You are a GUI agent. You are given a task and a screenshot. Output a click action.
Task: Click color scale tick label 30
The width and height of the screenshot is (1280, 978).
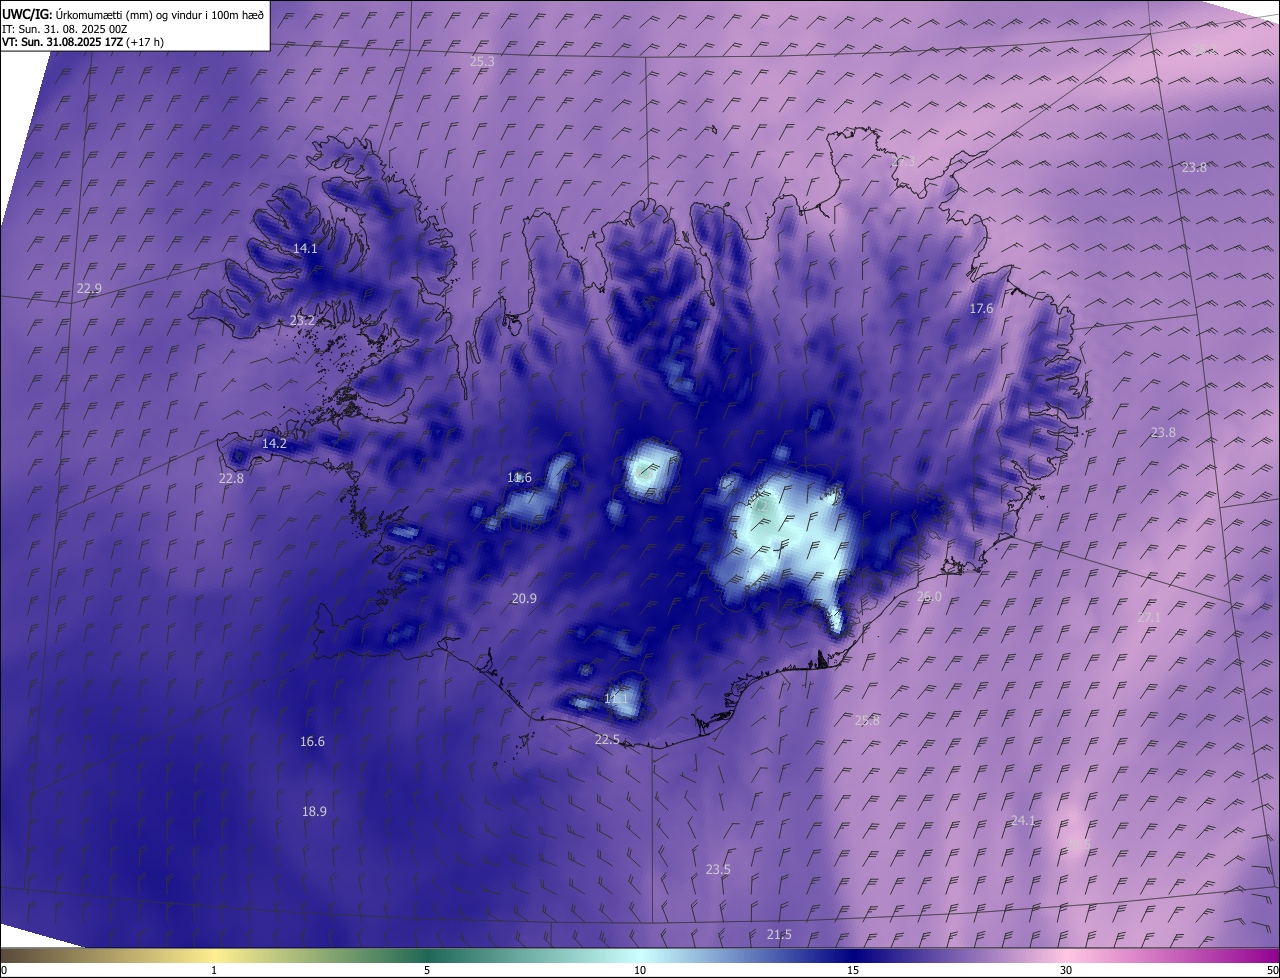pos(1066,971)
